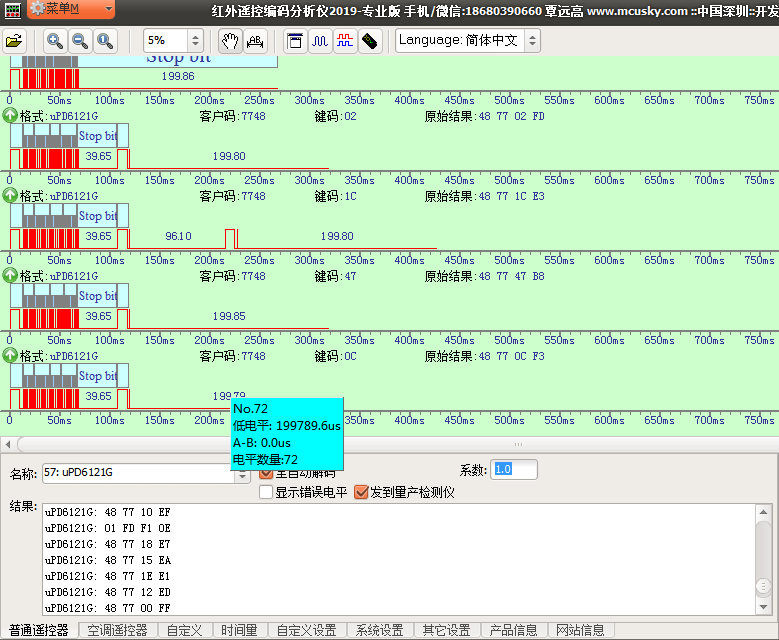
Task: Click green arrow icon on key code 47 row
Action: (x=10, y=275)
